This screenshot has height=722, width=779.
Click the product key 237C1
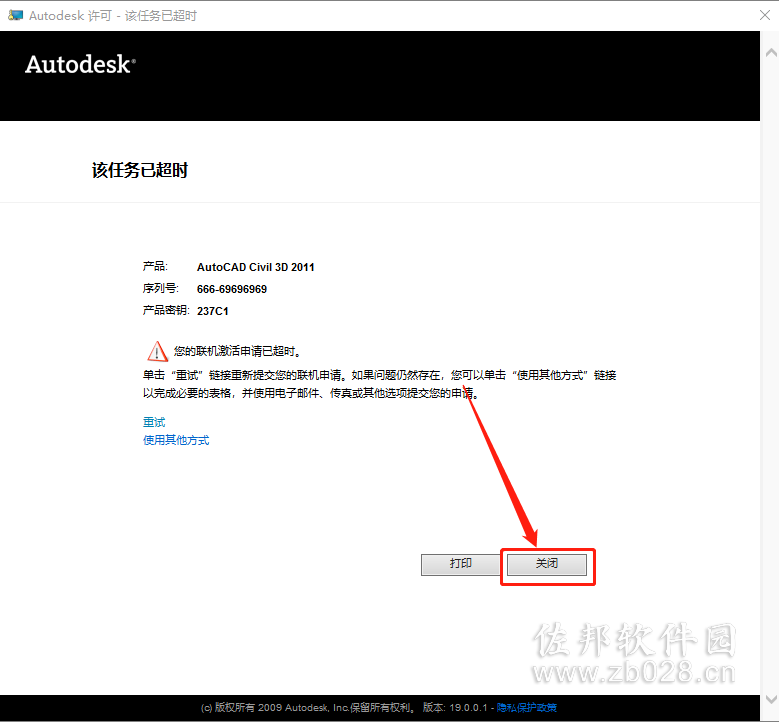(213, 311)
